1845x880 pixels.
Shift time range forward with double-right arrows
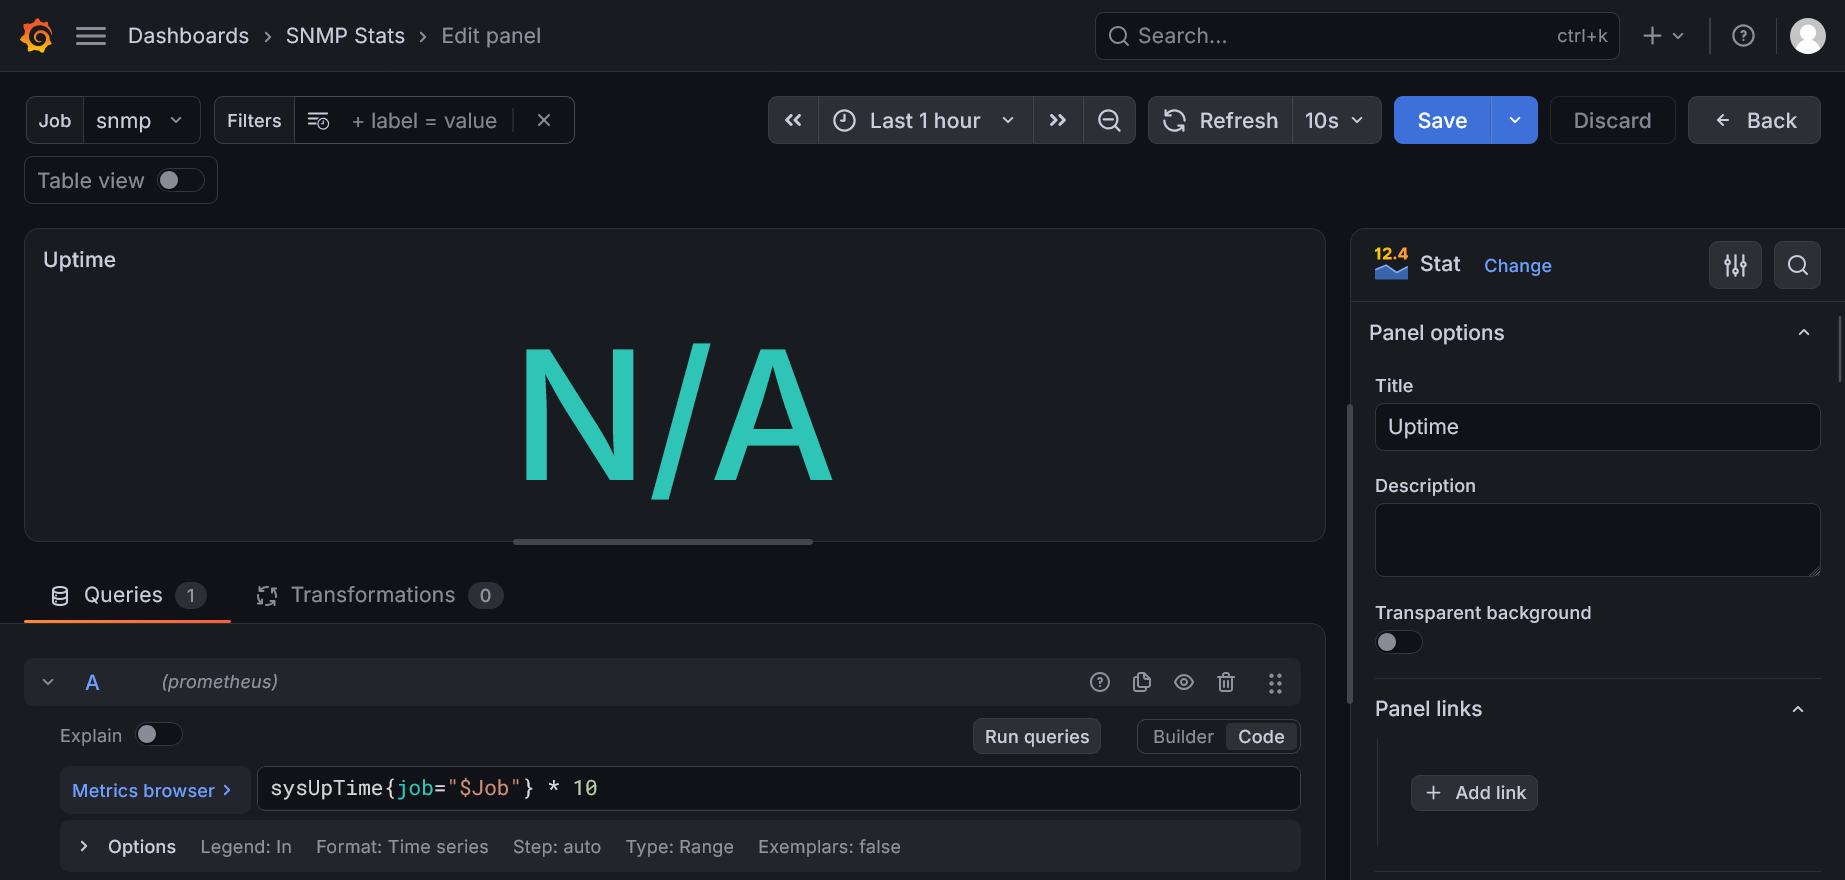click(1058, 120)
